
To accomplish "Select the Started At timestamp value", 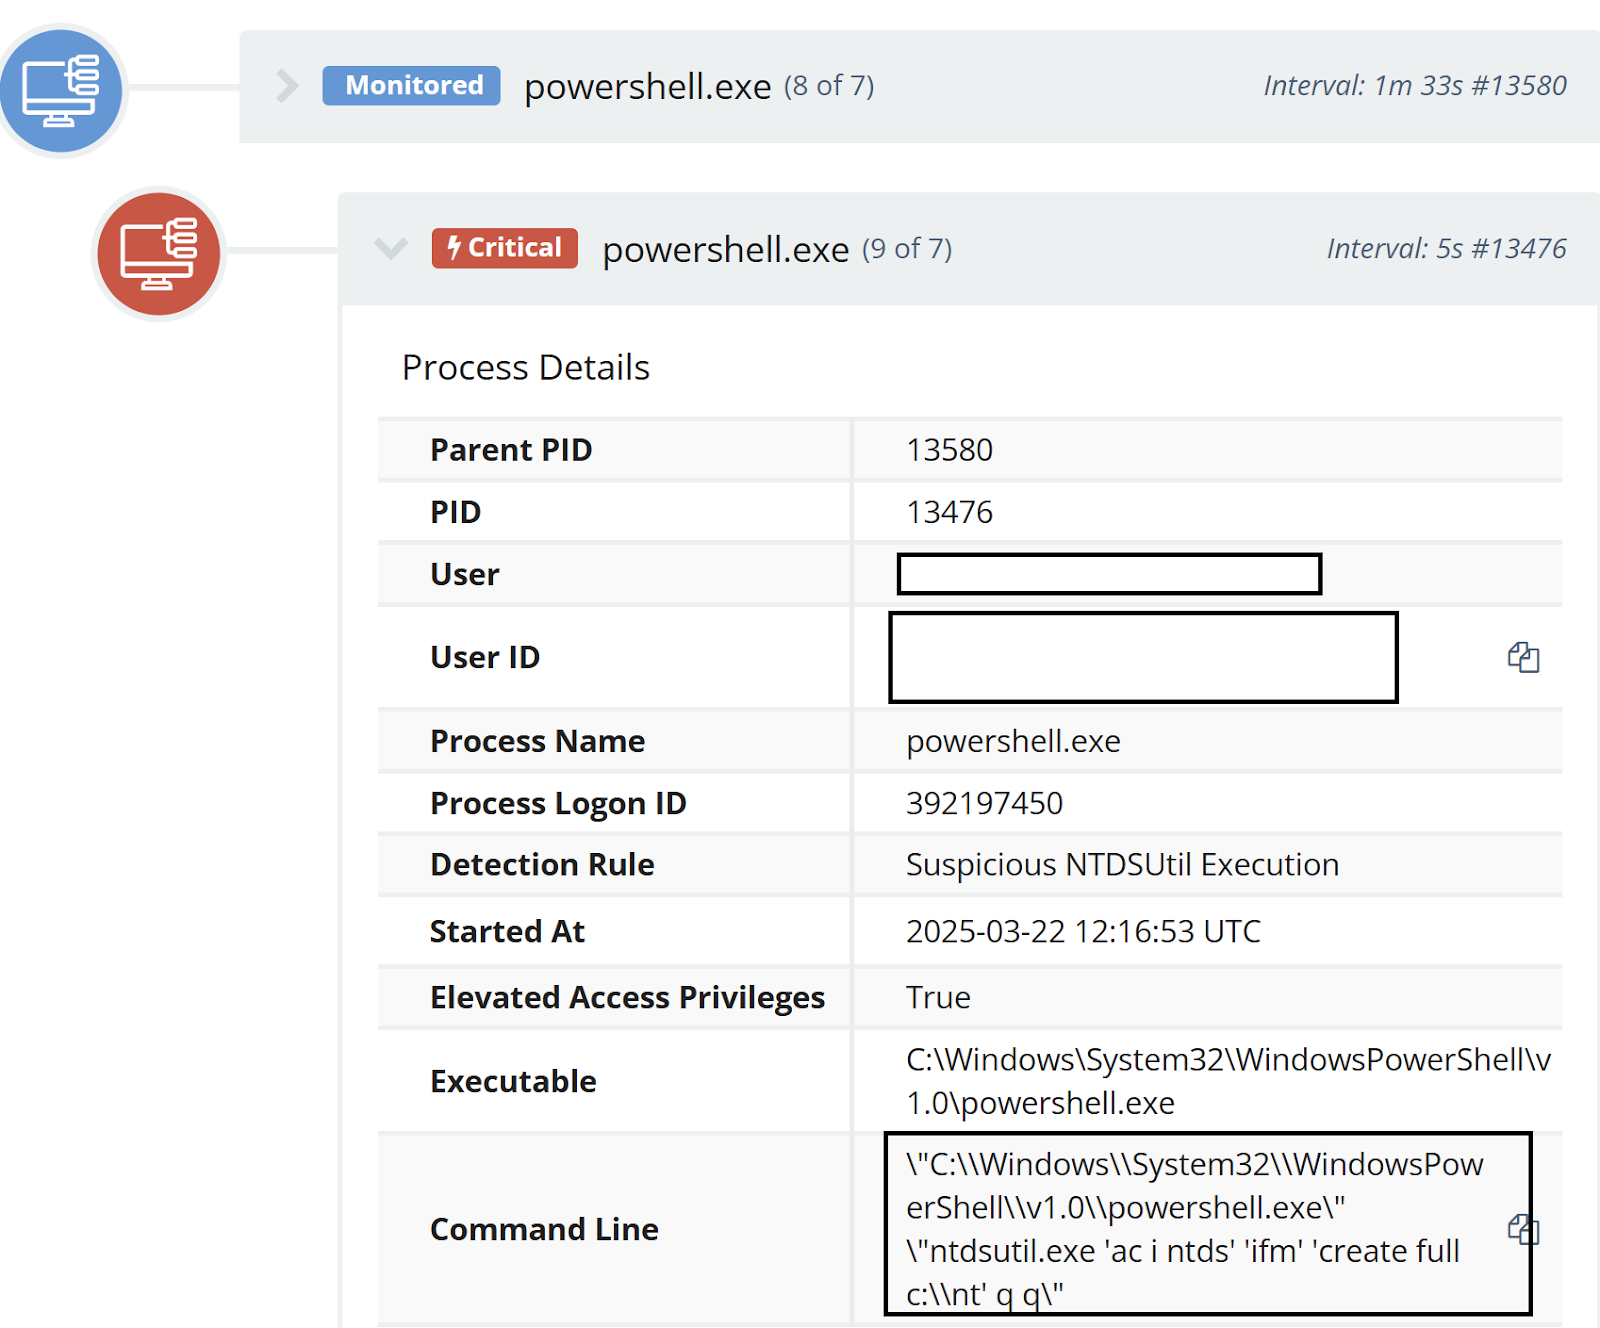I will [1082, 931].
